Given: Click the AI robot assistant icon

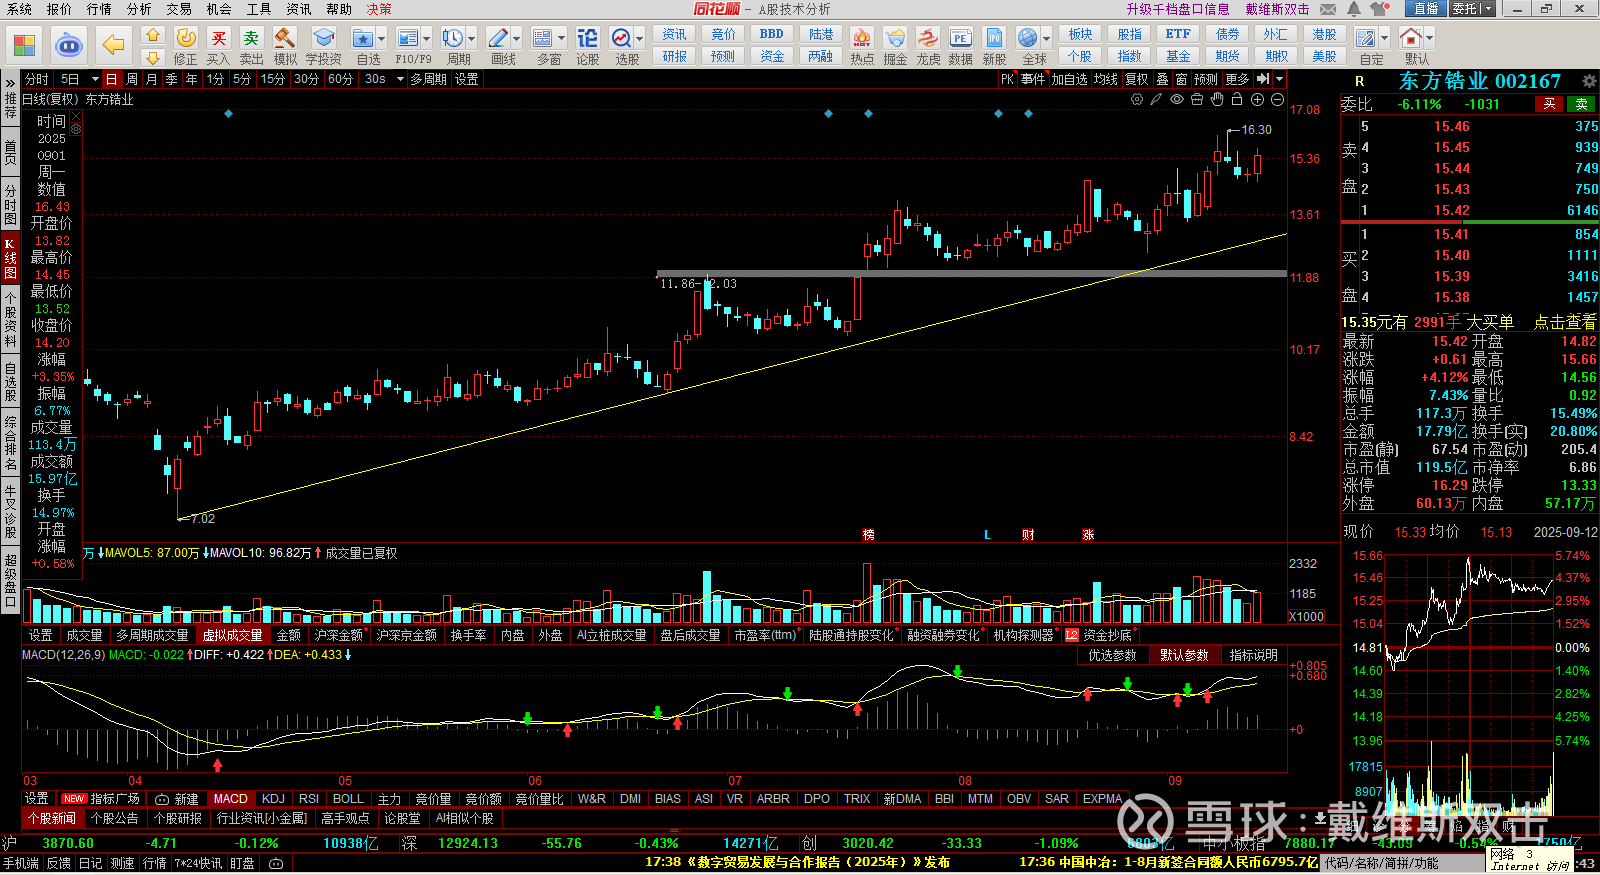Looking at the screenshot, I should point(68,45).
